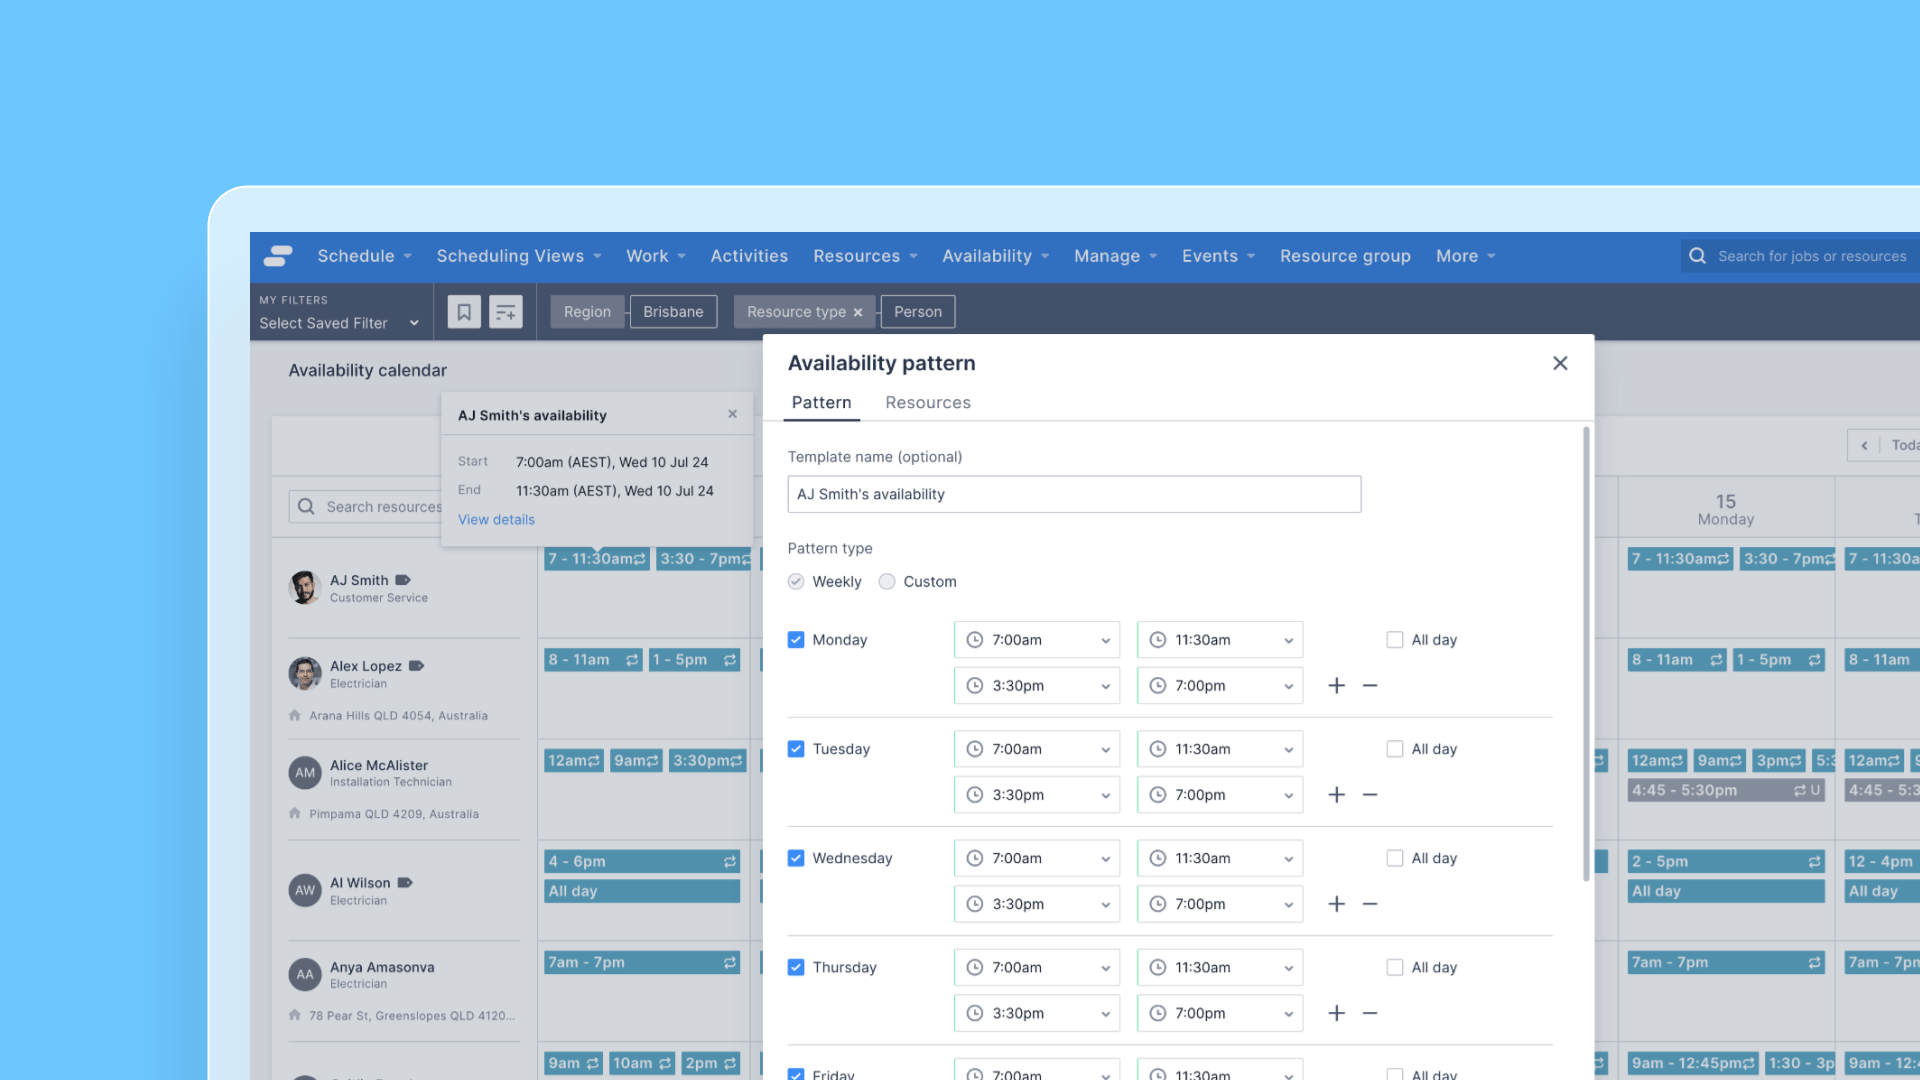Select the Pattern tab
The width and height of the screenshot is (1920, 1080).
pos(822,403)
